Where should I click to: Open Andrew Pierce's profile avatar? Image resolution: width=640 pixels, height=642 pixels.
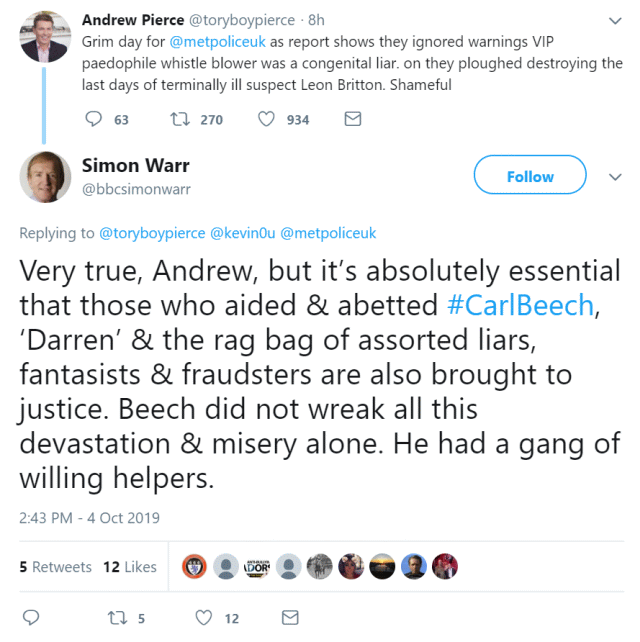point(43,36)
